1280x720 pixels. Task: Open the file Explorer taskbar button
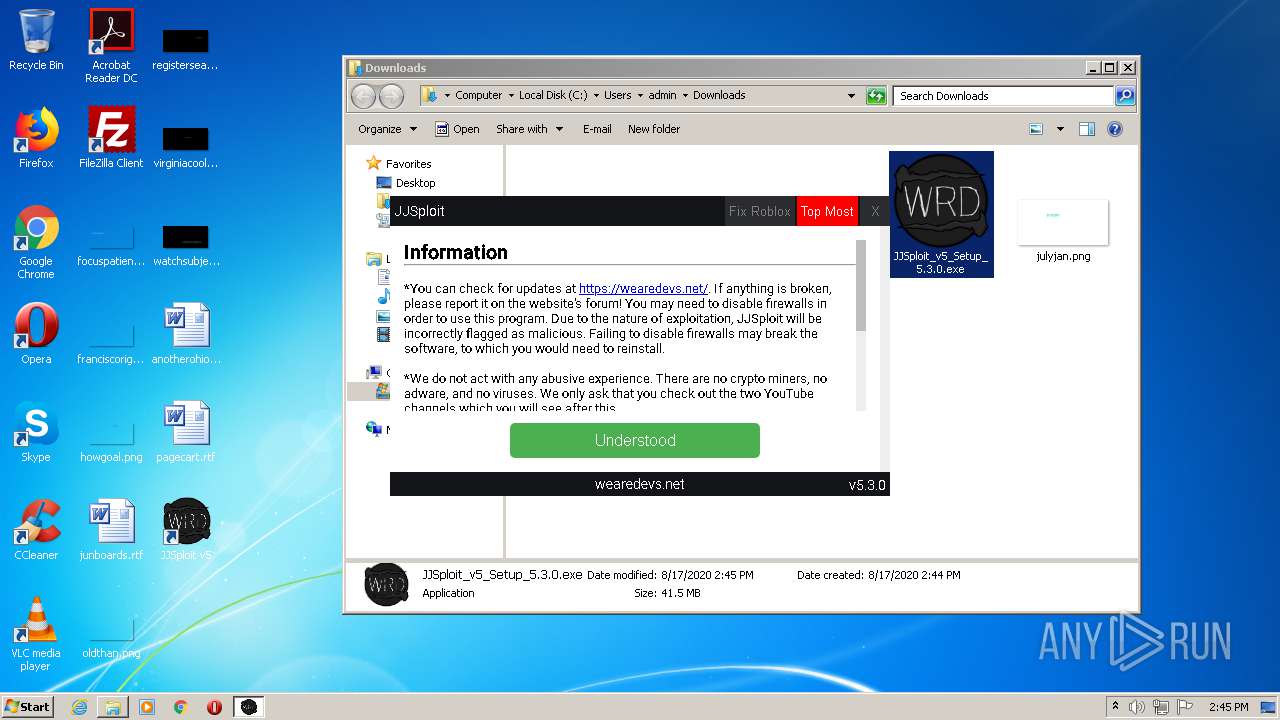pyautogui.click(x=113, y=707)
